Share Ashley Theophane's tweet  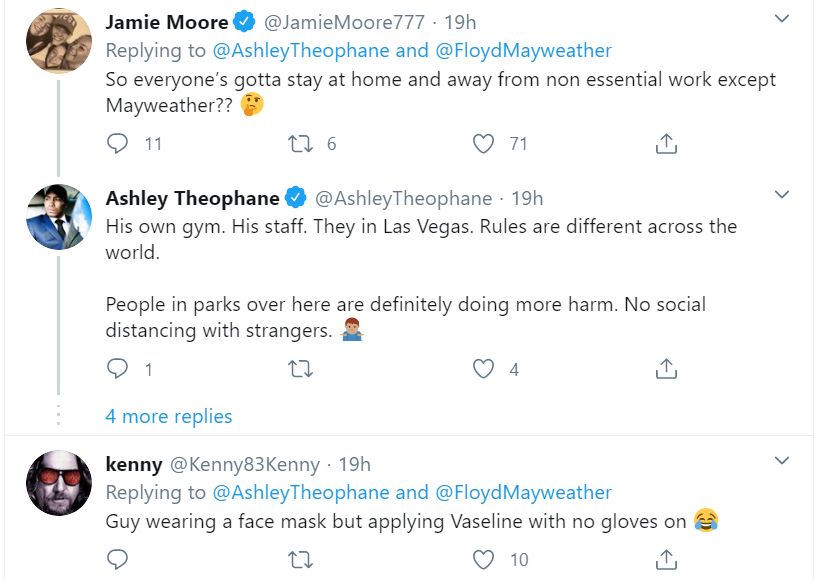click(666, 370)
